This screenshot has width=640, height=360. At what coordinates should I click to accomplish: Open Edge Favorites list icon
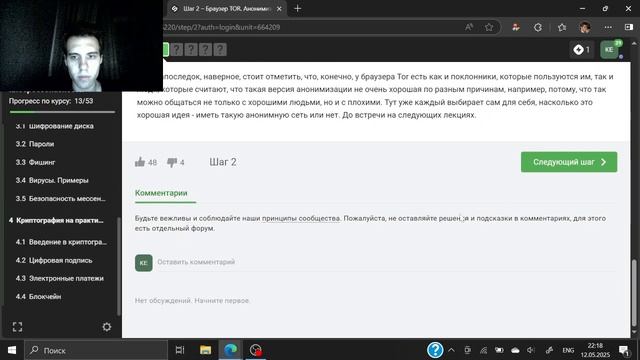562,27
